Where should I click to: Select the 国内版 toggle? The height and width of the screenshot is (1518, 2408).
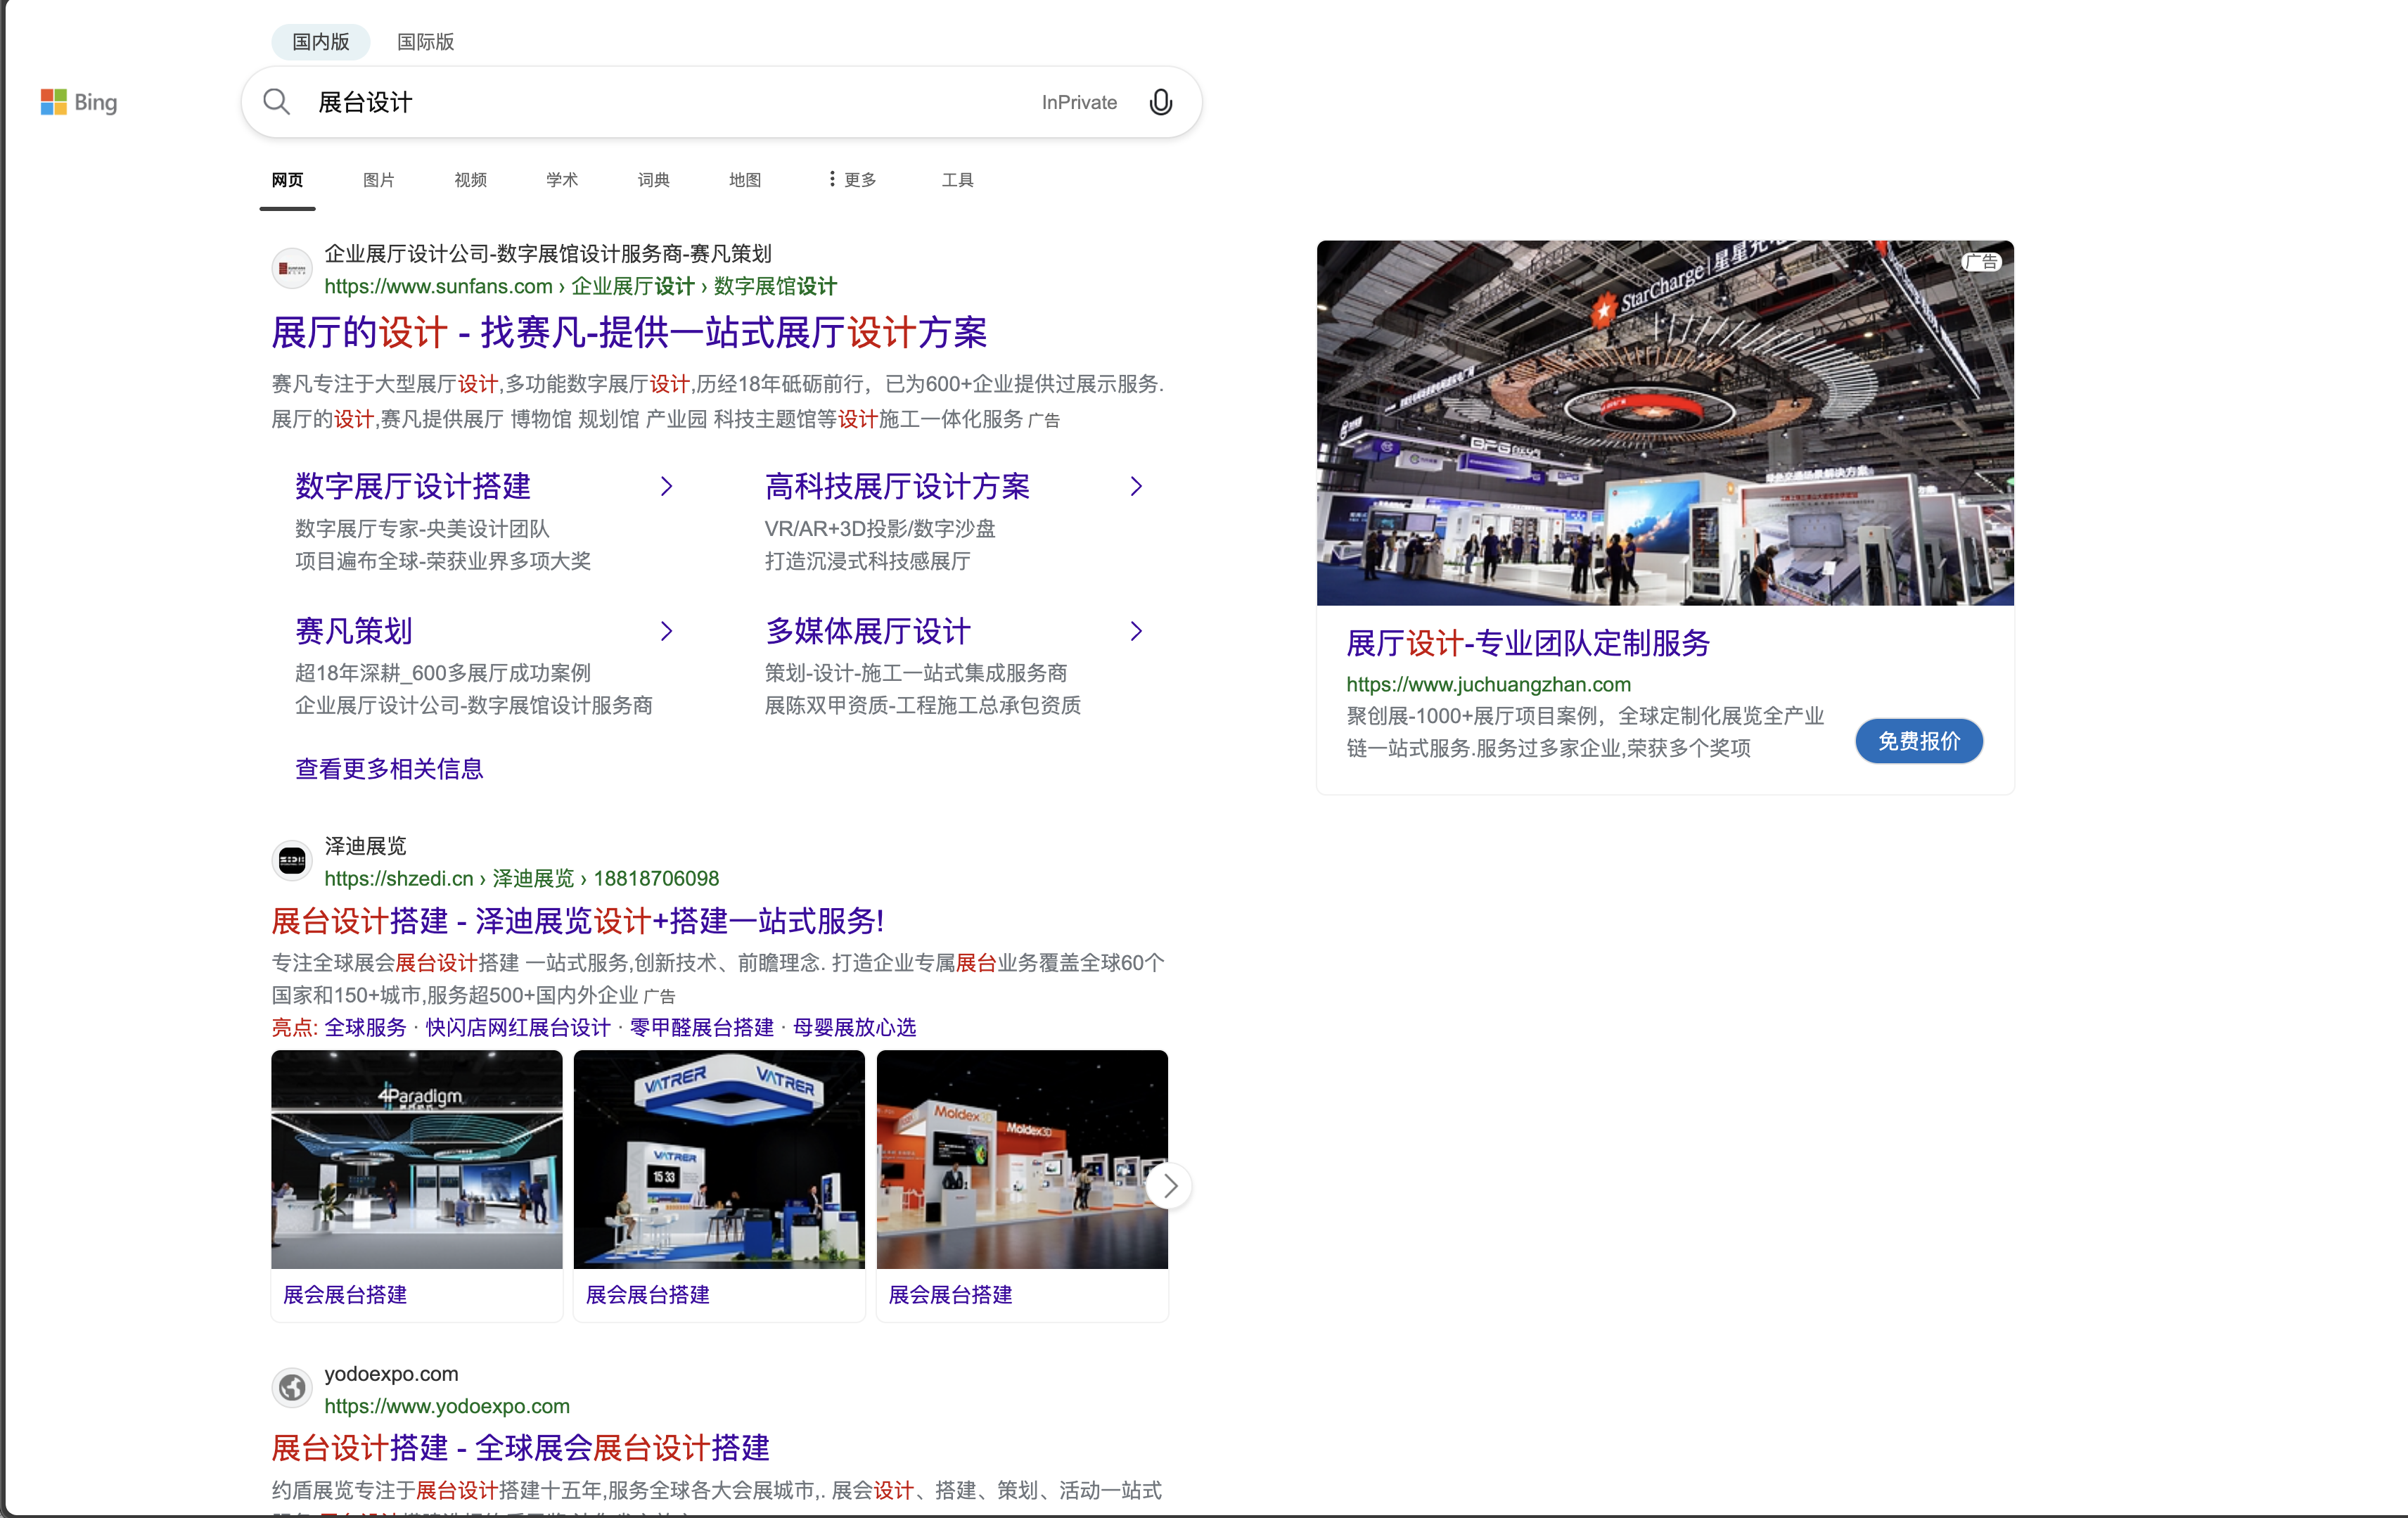[321, 42]
